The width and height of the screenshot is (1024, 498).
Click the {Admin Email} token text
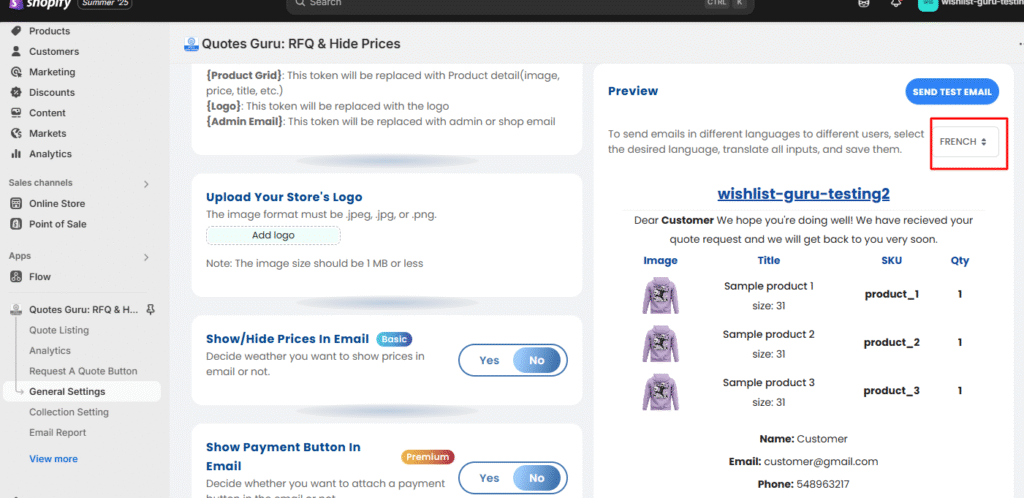point(245,121)
